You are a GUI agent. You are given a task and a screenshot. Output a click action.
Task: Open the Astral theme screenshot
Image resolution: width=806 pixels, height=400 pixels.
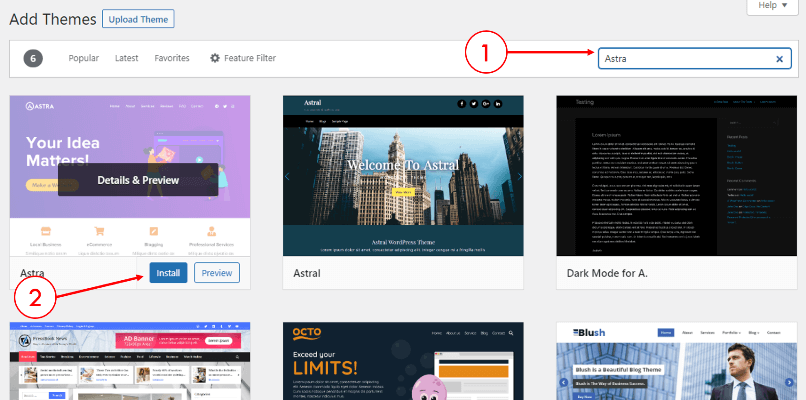403,175
